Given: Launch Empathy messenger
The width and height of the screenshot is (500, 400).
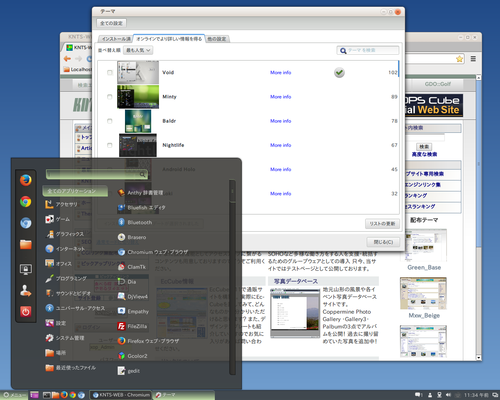Looking at the screenshot, I should click(x=133, y=311).
